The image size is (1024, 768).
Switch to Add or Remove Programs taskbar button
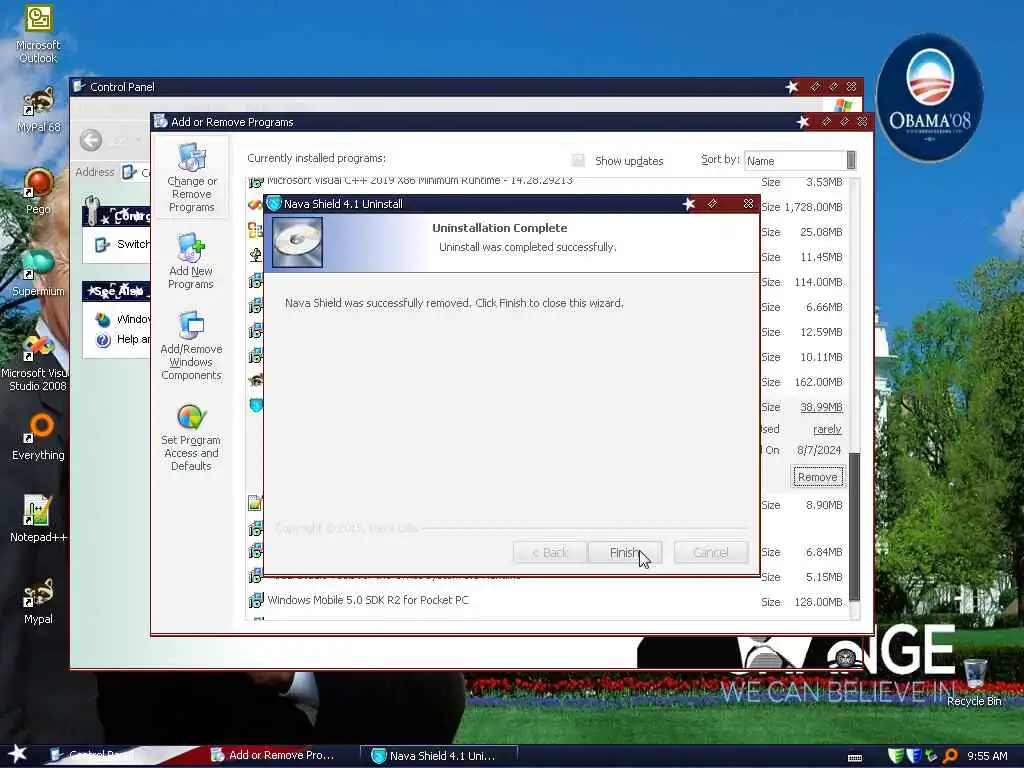point(274,755)
